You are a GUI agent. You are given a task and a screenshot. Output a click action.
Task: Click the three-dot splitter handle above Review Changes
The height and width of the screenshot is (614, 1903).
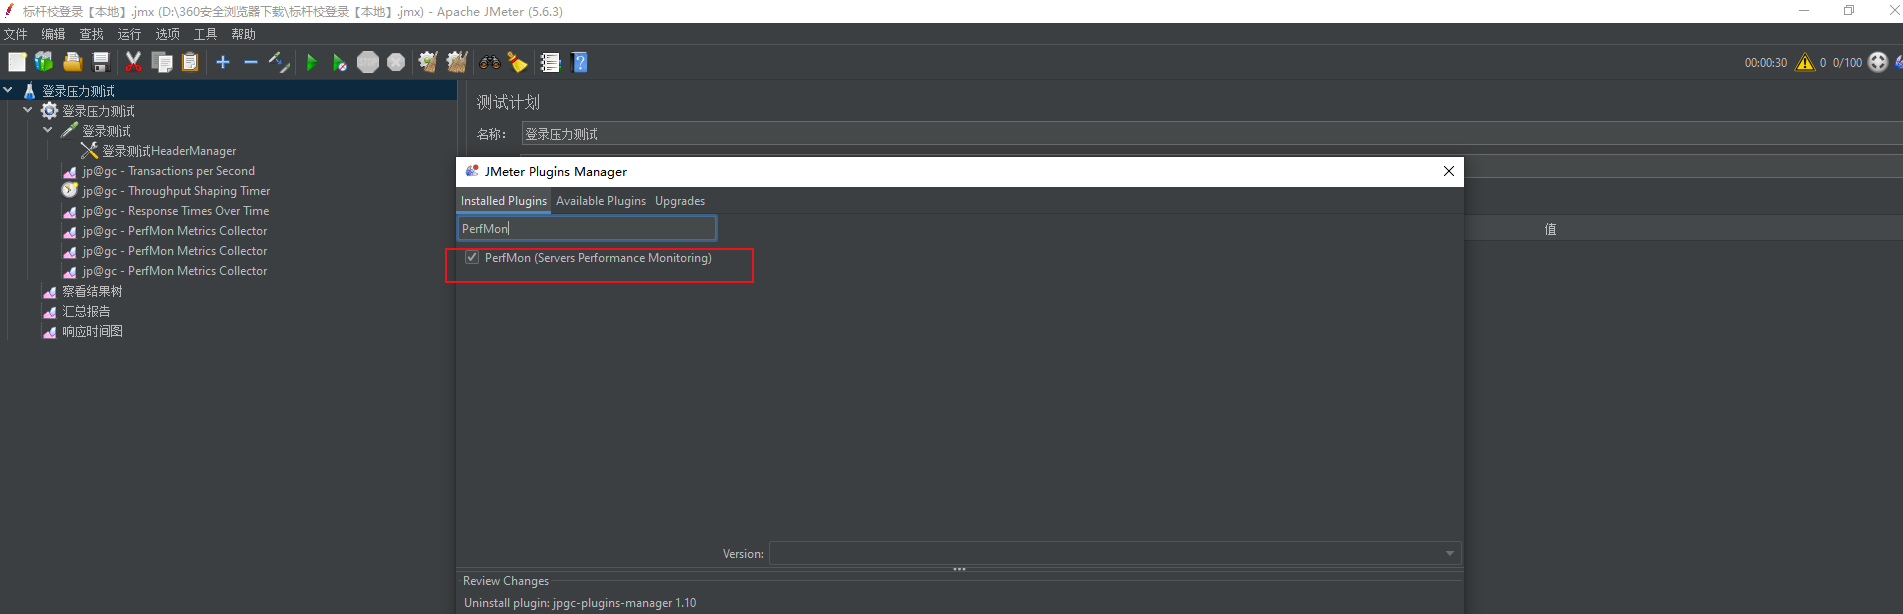click(959, 569)
